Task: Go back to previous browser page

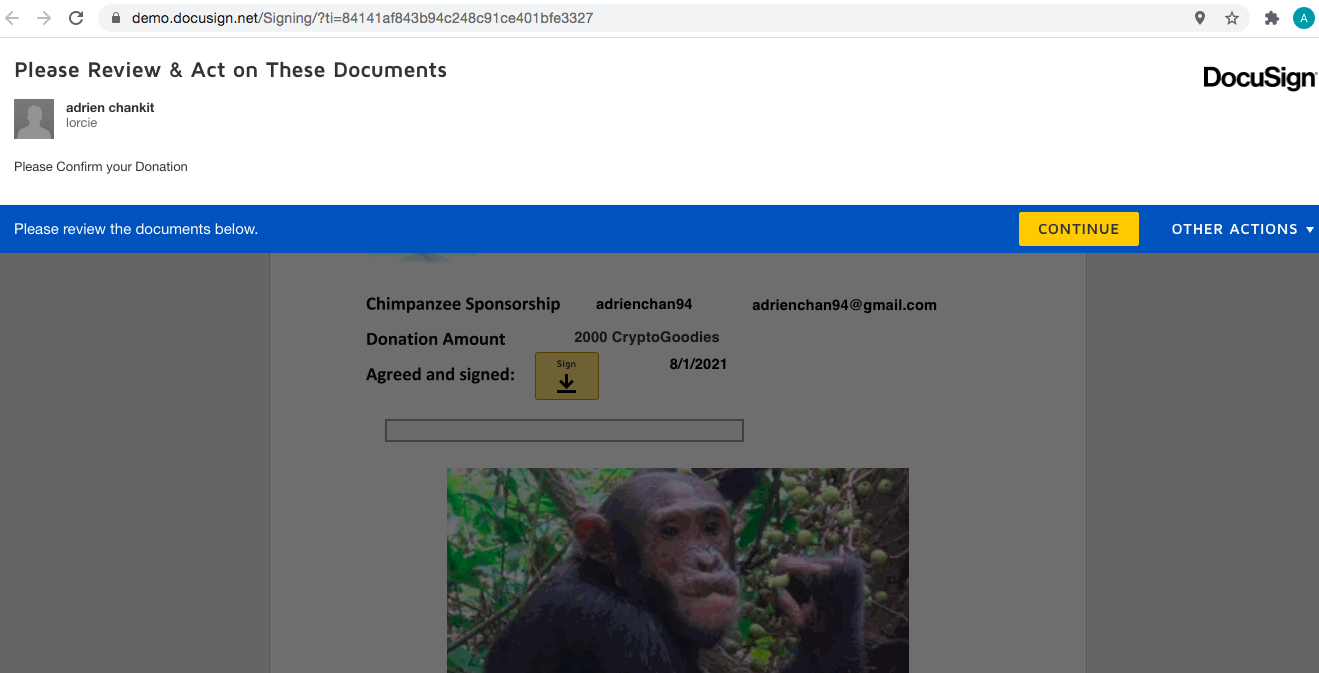Action: pos(13,18)
